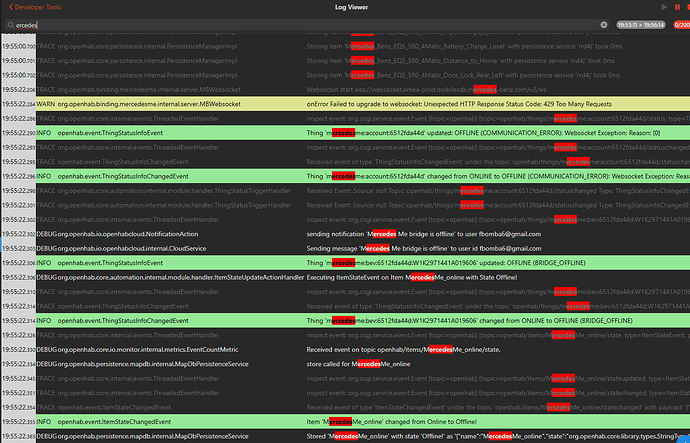
Task: Click the 'Door_Lock_Rear_Left' storing item log entry
Action: [x=463, y=75]
